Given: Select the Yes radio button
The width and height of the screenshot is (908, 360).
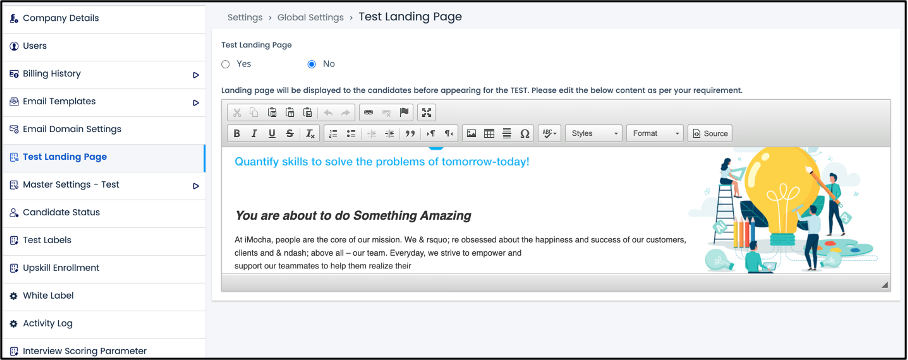Looking at the screenshot, I should point(226,64).
